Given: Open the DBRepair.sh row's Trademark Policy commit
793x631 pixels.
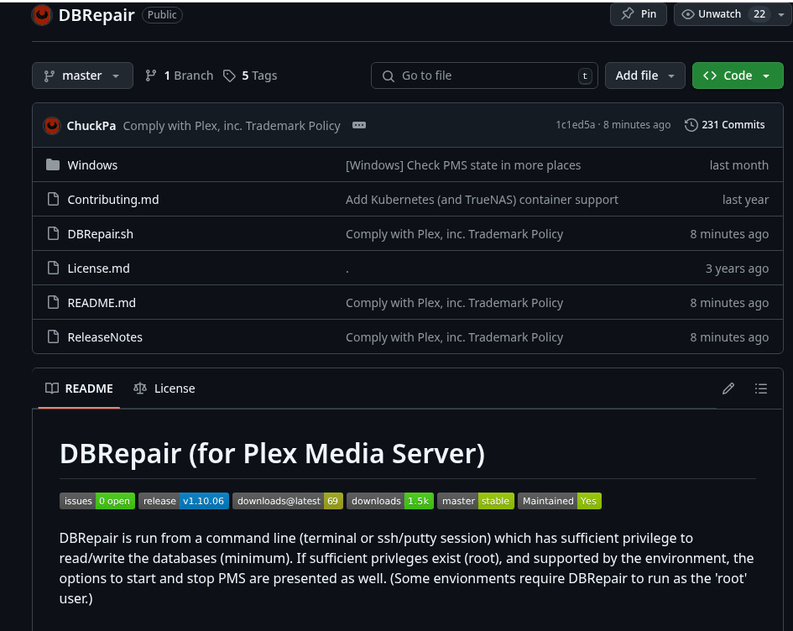Looking at the screenshot, I should (454, 234).
